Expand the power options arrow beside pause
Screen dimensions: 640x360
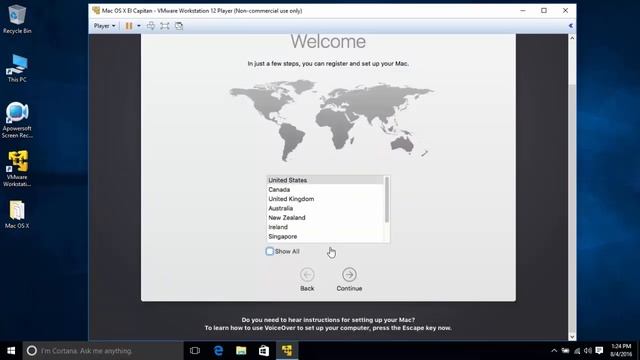[139, 26]
